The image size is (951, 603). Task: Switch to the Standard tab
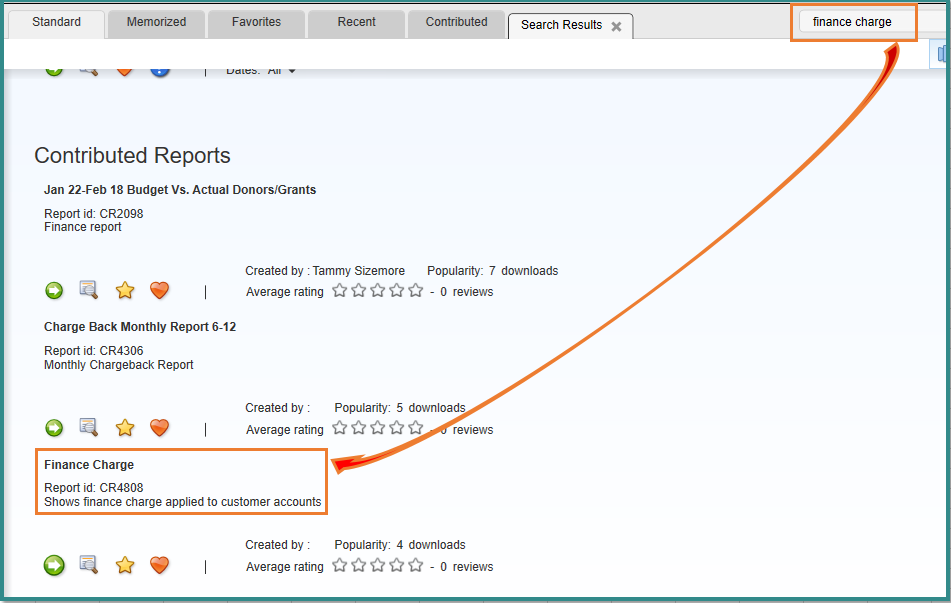pos(56,22)
